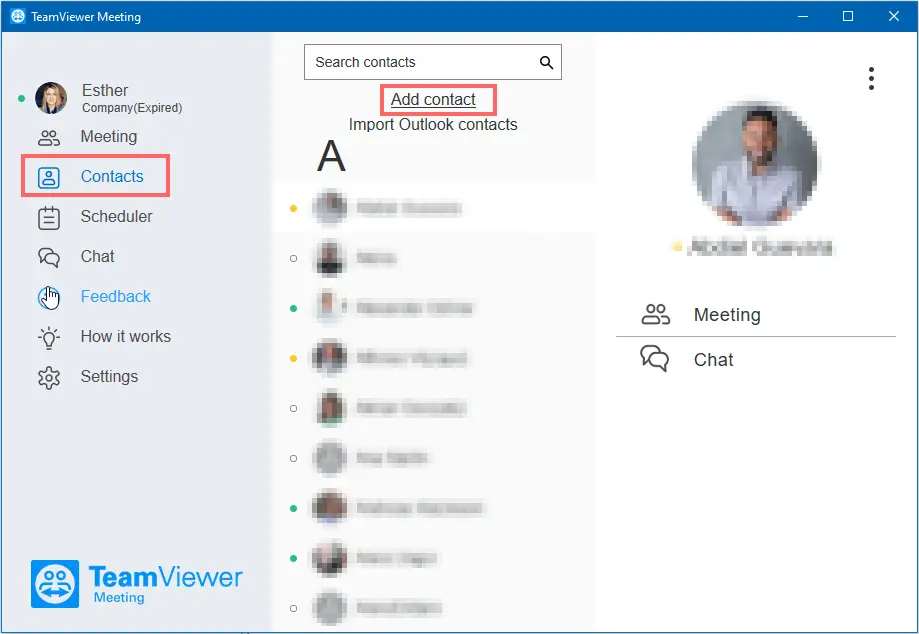Viewport: 919px width, 634px height.
Task: Click Esther's profile avatar
Action: pos(51,98)
